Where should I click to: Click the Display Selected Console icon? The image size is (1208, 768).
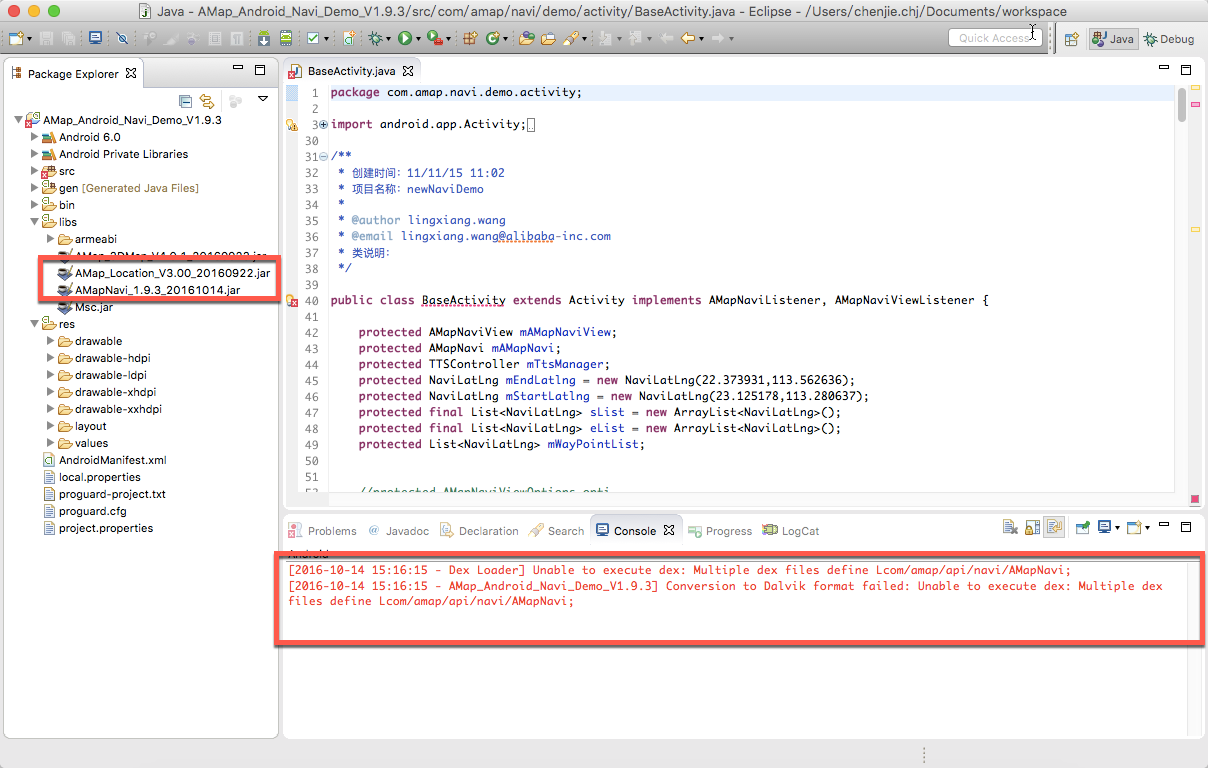point(1104,527)
